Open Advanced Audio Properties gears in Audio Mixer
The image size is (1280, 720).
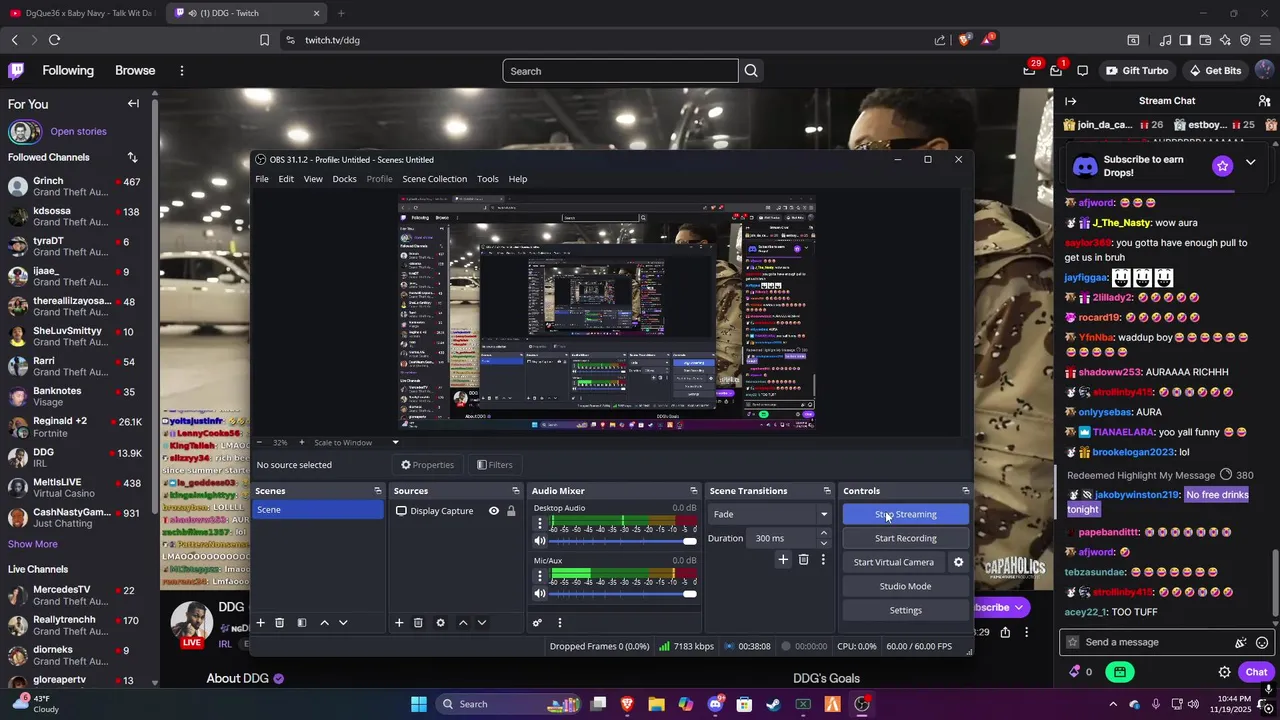537,622
